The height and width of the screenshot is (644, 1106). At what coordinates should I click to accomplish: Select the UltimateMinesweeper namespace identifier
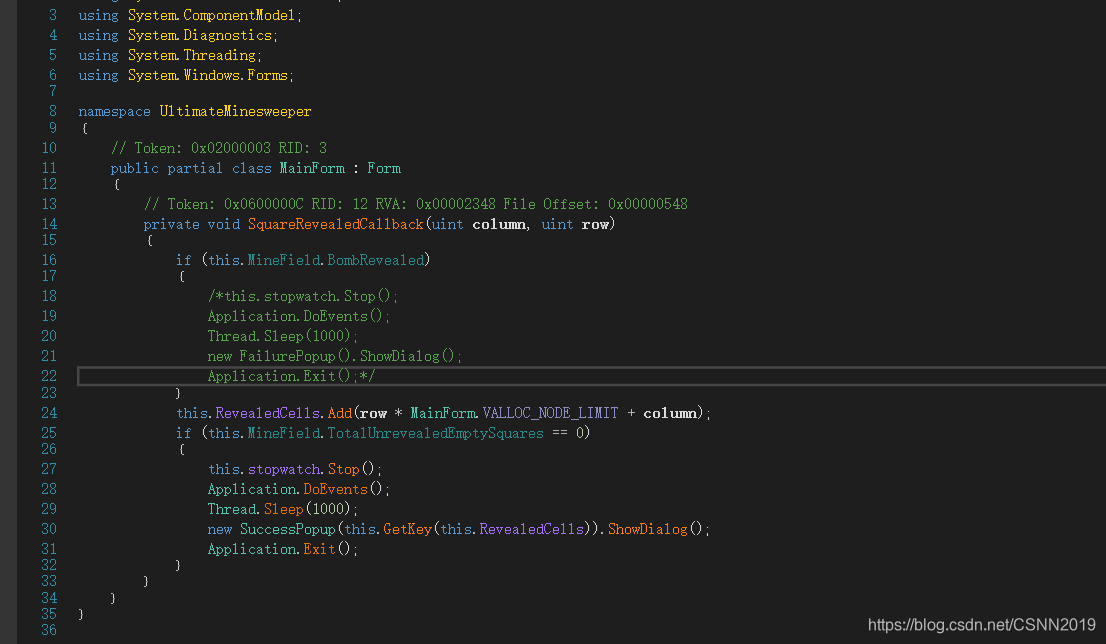point(235,111)
